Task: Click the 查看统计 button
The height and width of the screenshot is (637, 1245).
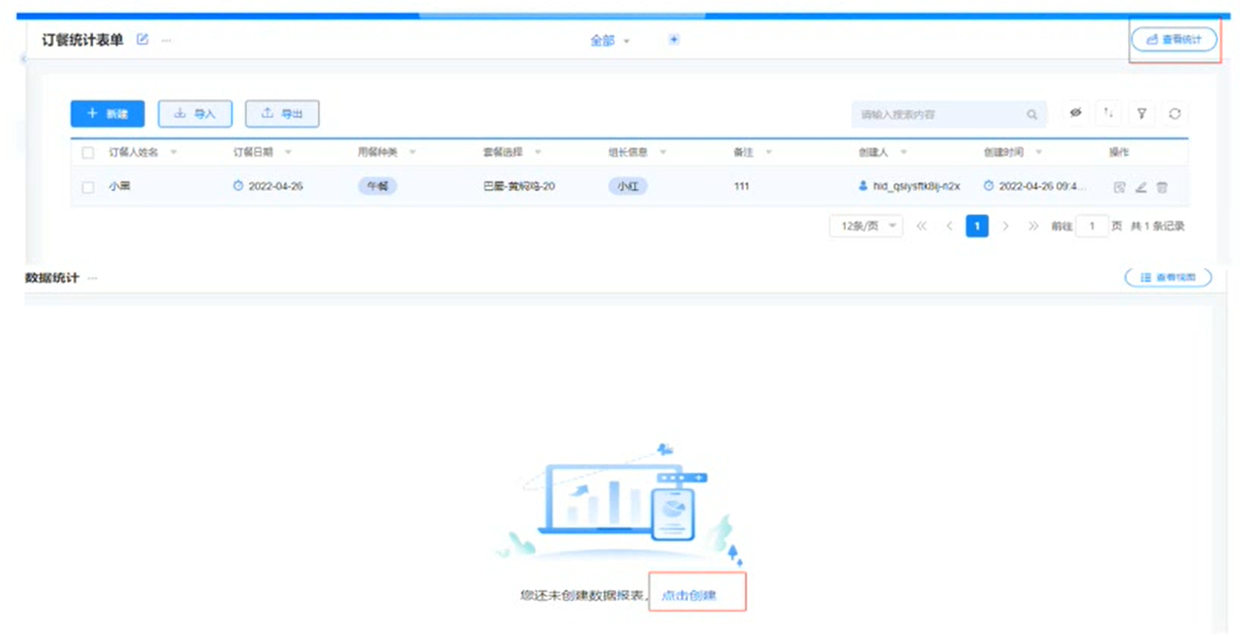Action: (1174, 39)
